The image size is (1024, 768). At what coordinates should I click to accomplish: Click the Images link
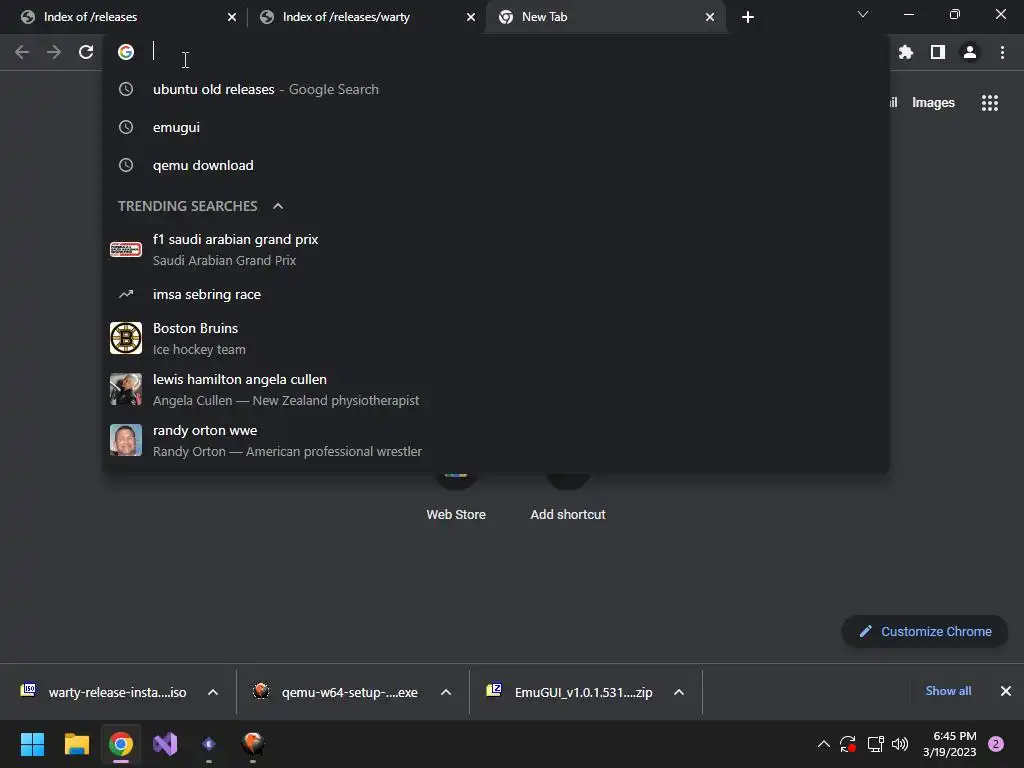(x=933, y=103)
